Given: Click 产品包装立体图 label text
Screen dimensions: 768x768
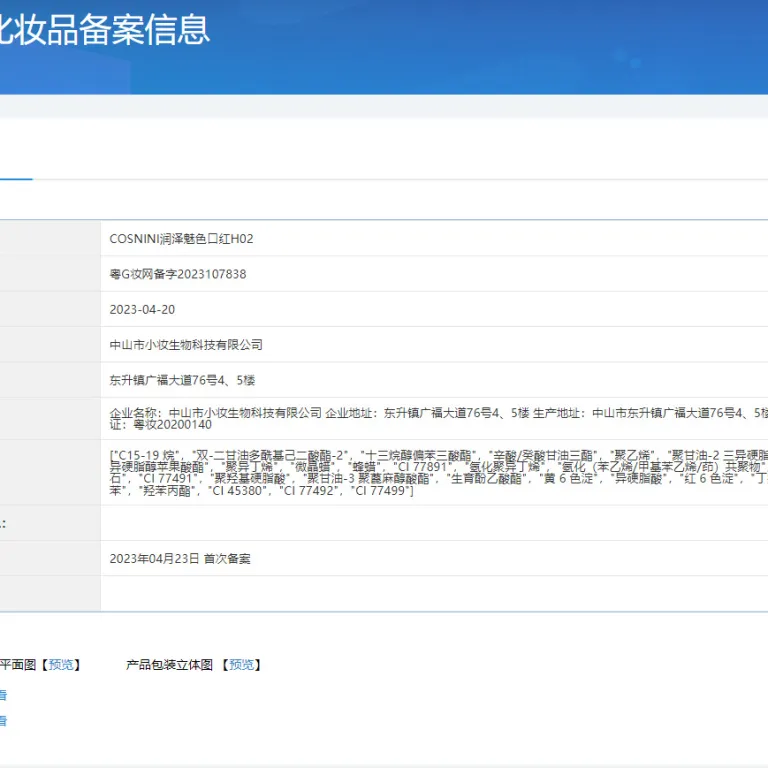Looking at the screenshot, I should click(x=169, y=665).
